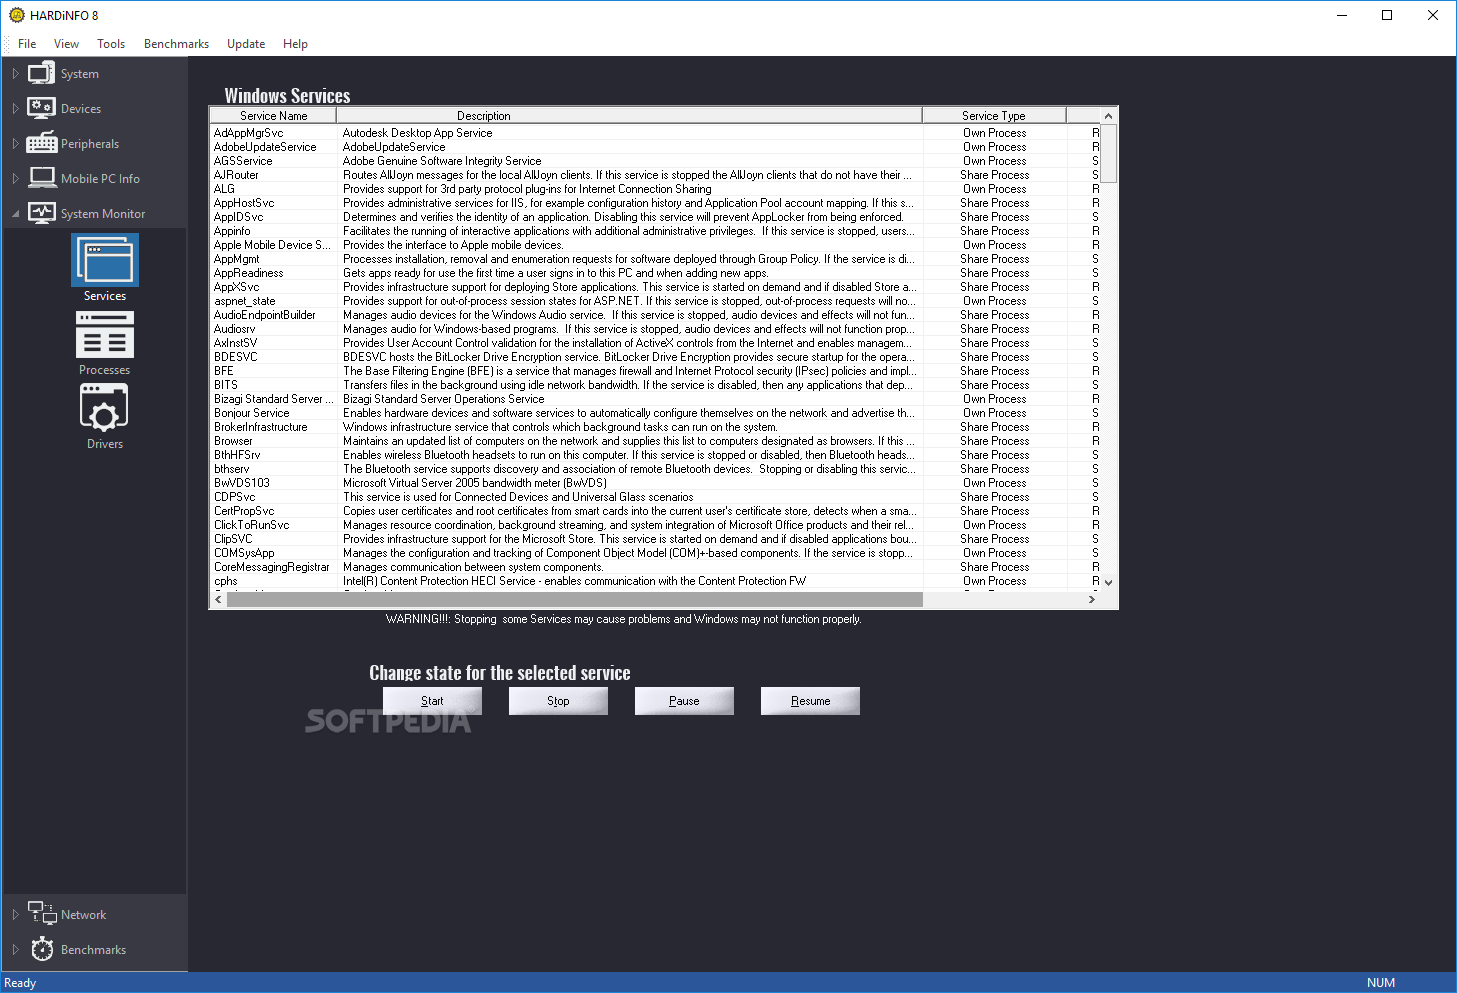
Task: Select the AdAppMgrSvc service row
Action: click(x=654, y=133)
